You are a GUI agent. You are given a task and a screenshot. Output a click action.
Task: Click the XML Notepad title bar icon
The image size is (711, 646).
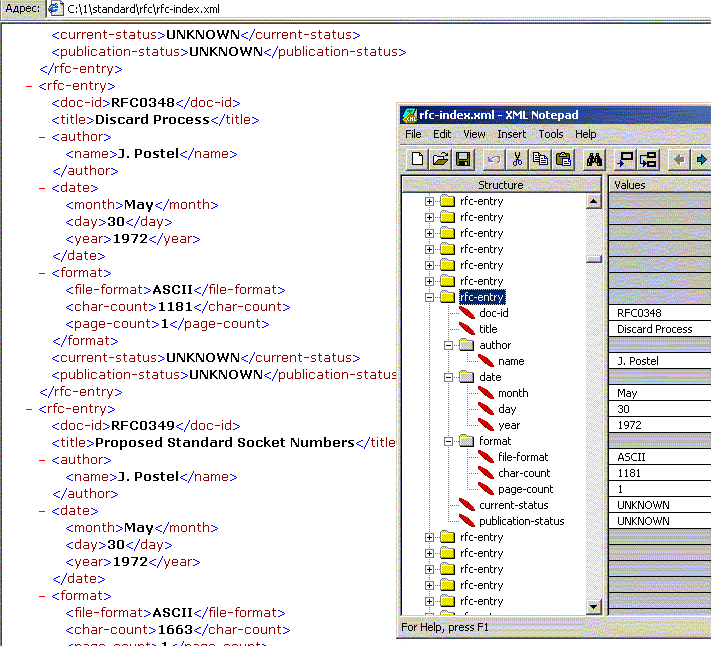(x=409, y=115)
